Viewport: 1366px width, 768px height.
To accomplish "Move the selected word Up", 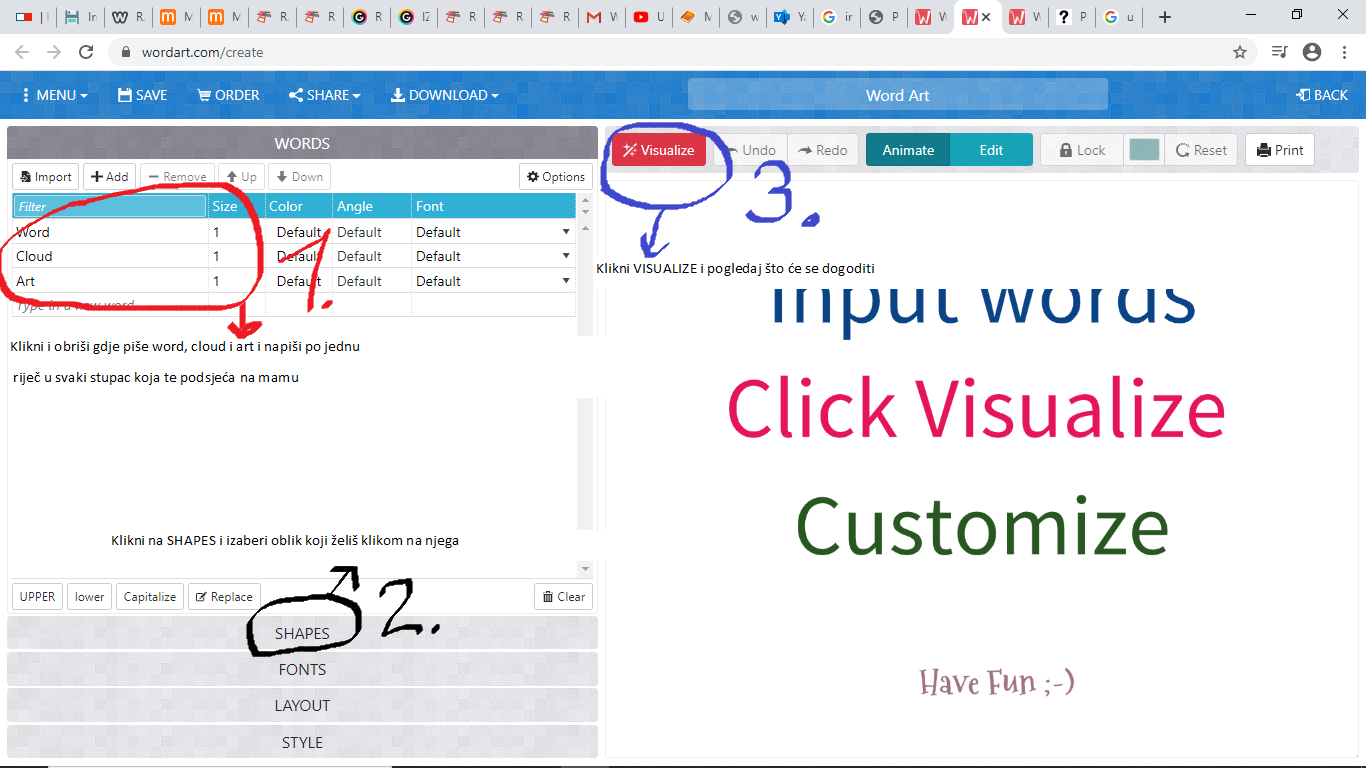I will 241,177.
